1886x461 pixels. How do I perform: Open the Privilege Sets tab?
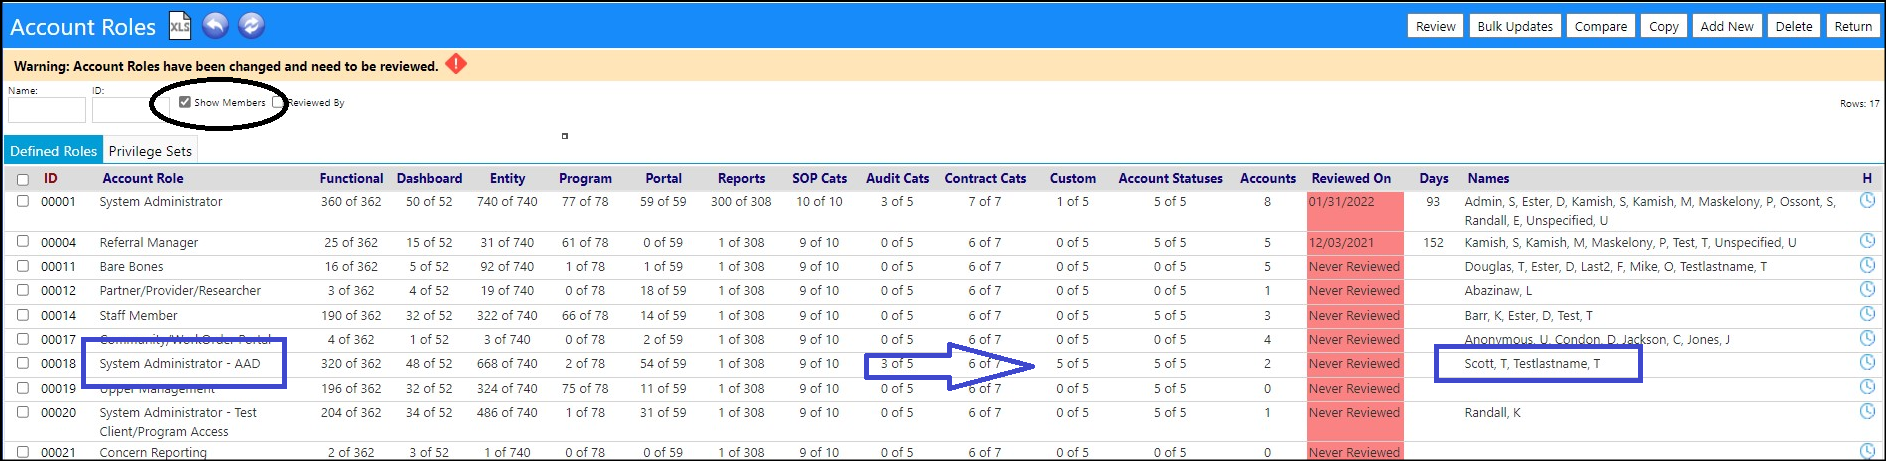150,151
